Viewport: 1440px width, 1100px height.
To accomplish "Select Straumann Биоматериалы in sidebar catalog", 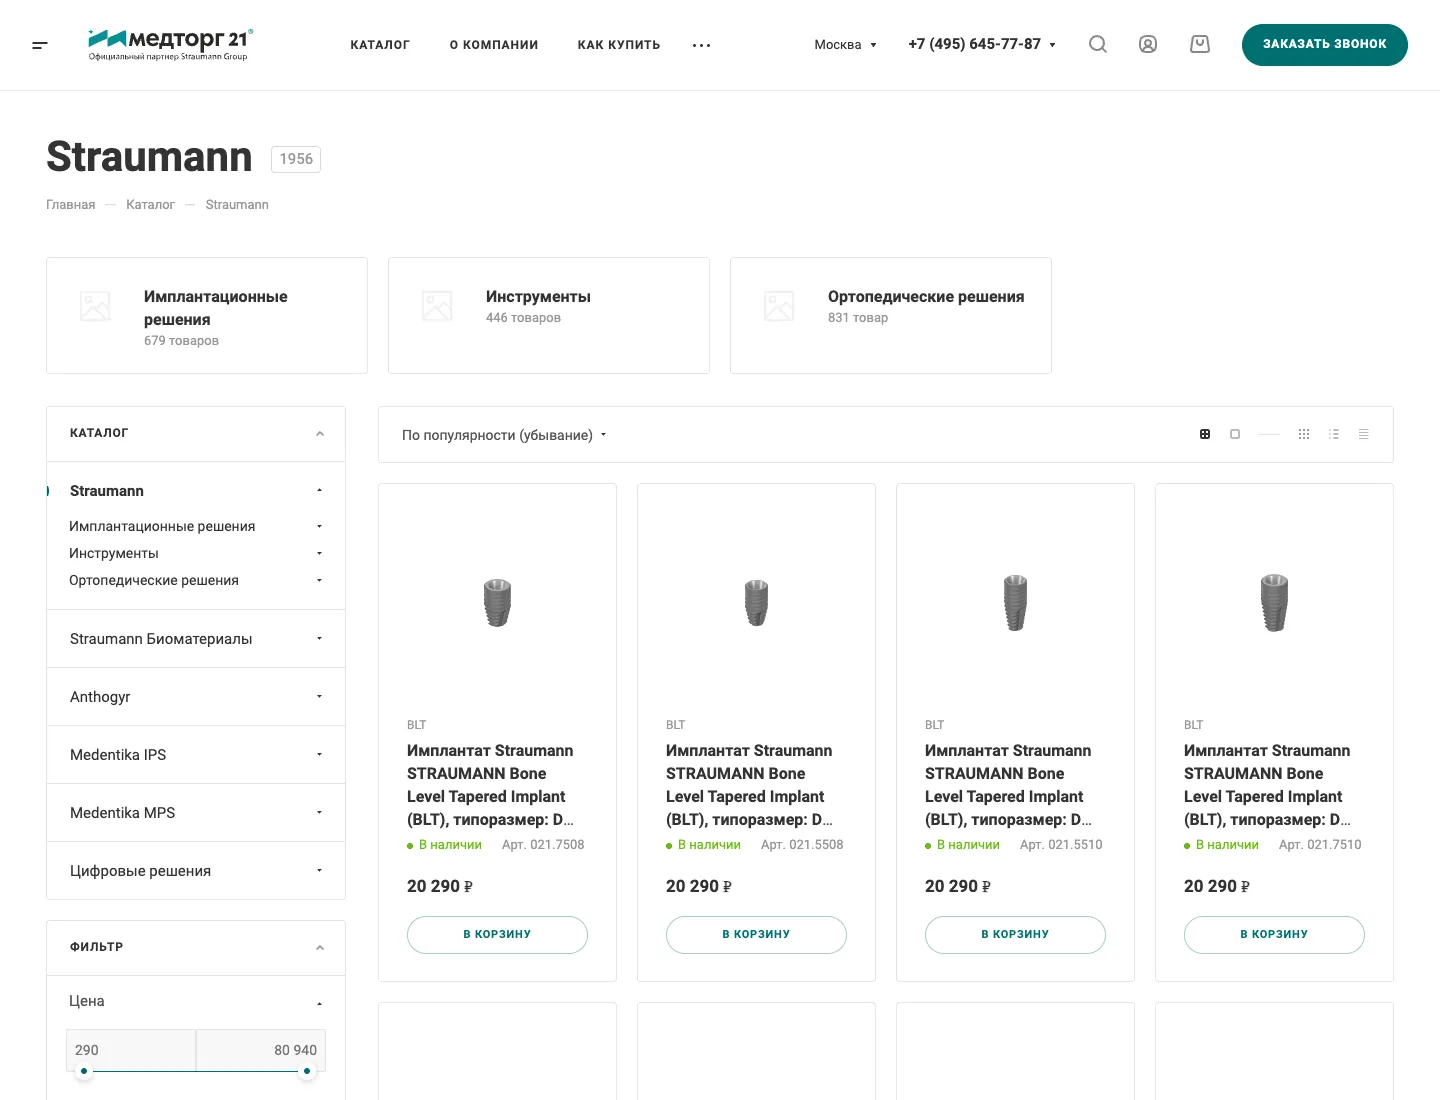I will pos(161,639).
